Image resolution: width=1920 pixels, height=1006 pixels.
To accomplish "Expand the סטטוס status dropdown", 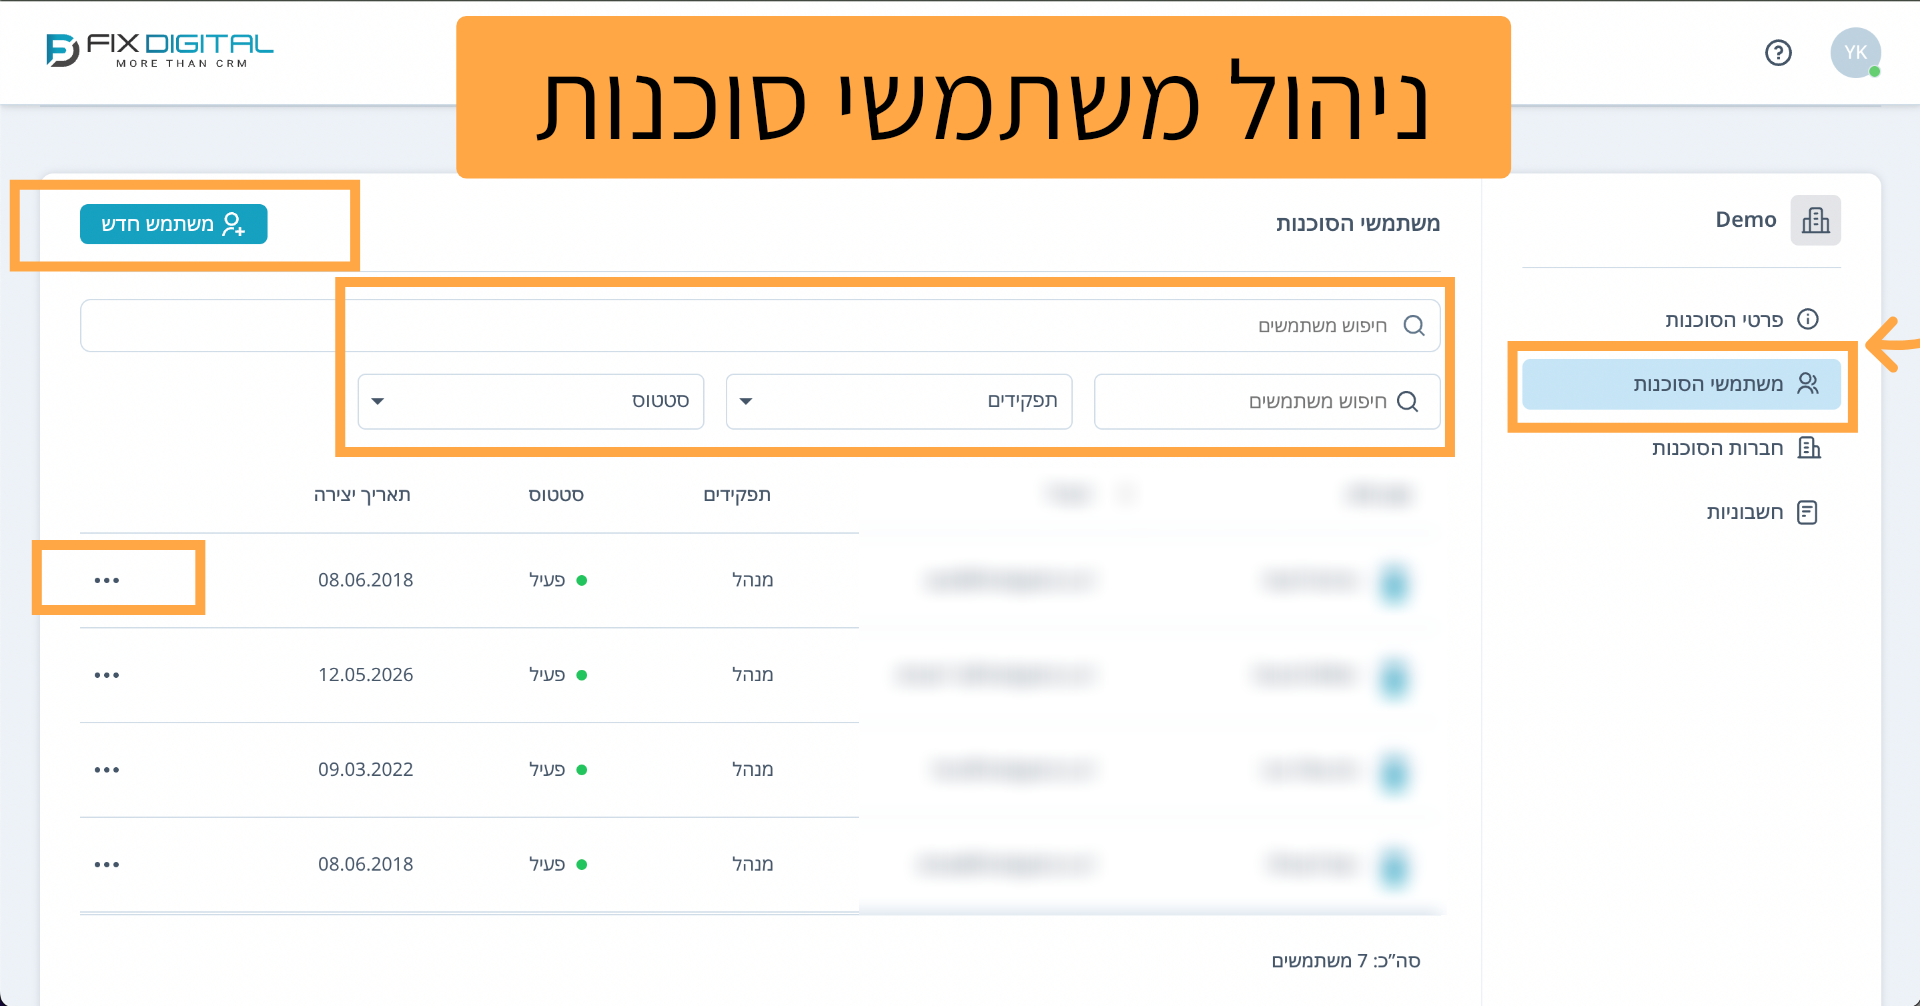I will tap(531, 401).
